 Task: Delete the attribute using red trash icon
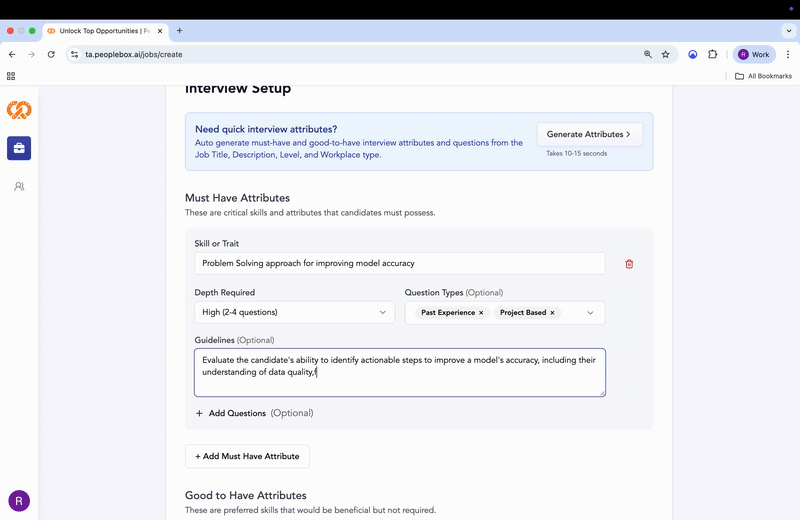(629, 264)
